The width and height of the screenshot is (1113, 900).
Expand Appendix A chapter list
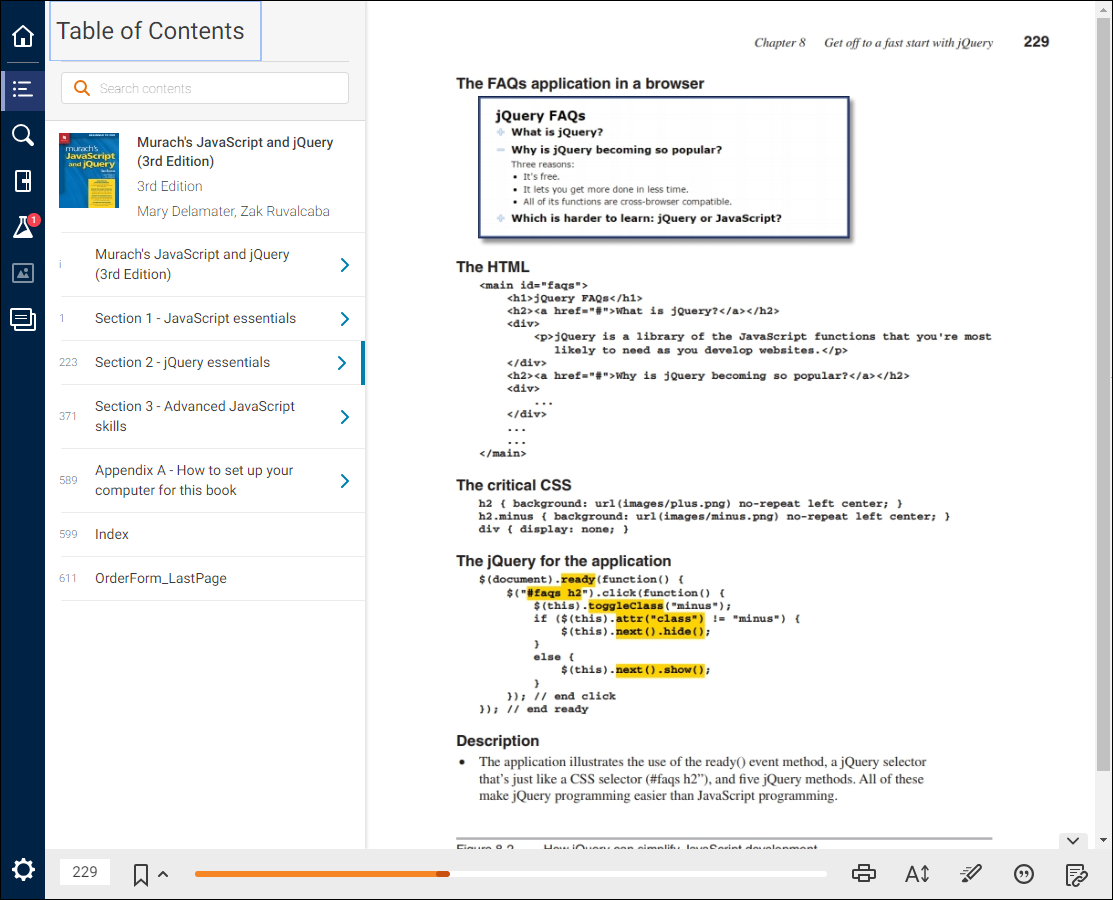345,480
